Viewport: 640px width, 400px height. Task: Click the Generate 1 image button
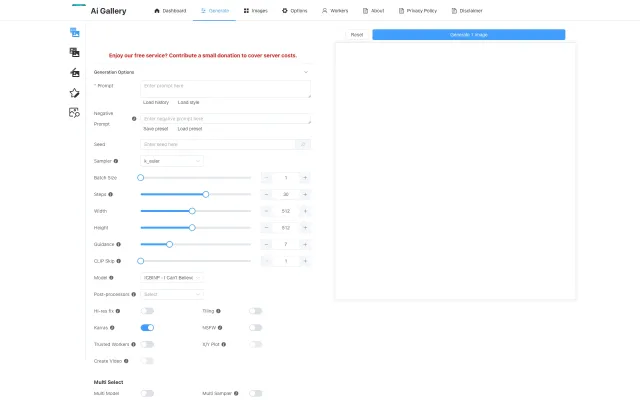pyautogui.click(x=468, y=34)
